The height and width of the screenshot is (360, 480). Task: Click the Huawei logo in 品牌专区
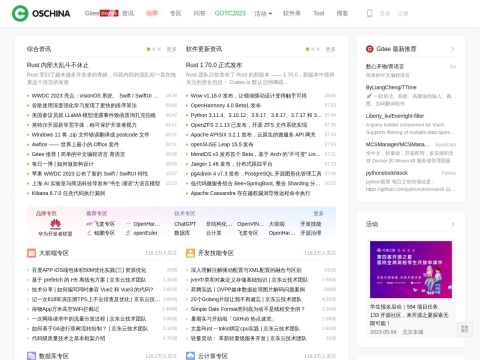coord(55,224)
